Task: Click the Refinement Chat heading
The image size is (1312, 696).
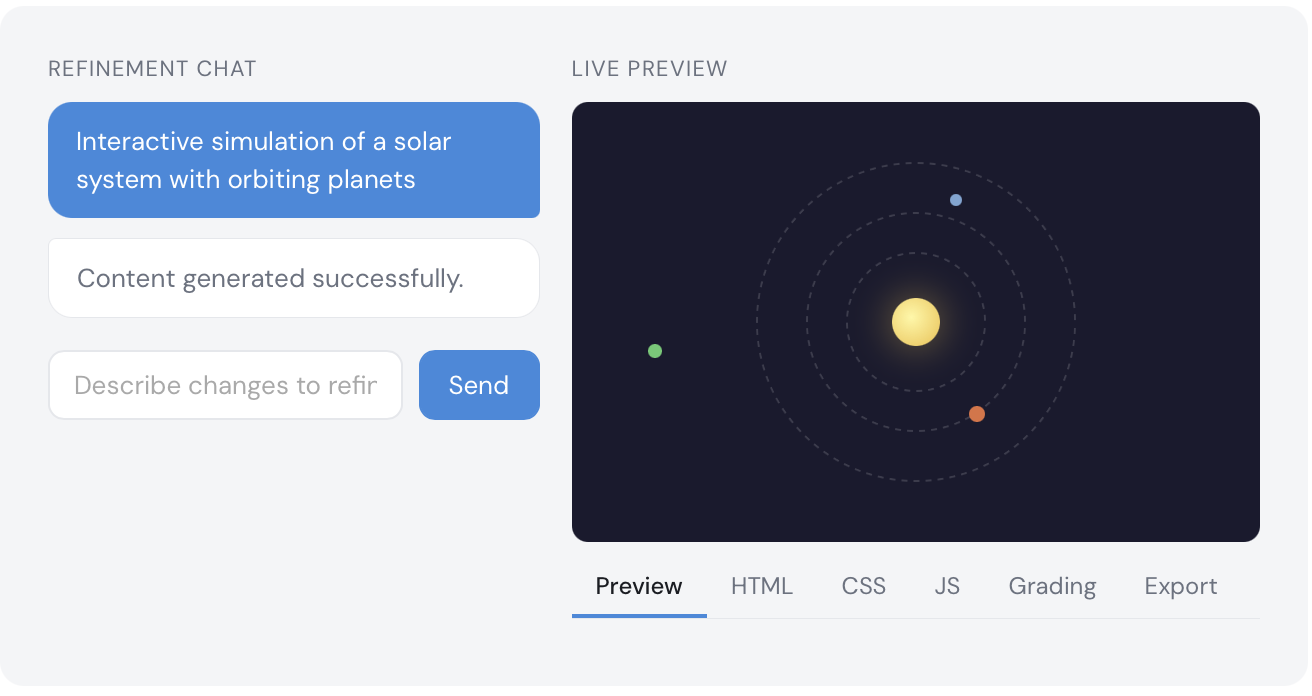Action: click(152, 69)
